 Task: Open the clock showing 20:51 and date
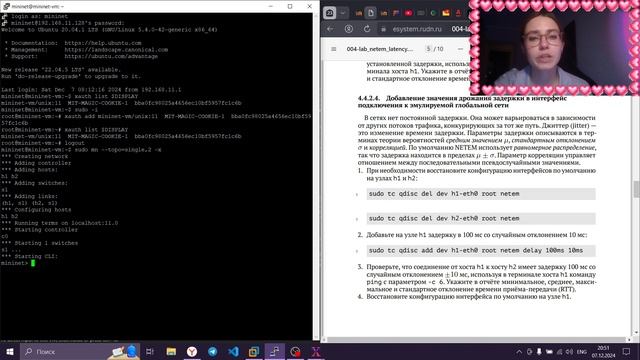(603, 352)
